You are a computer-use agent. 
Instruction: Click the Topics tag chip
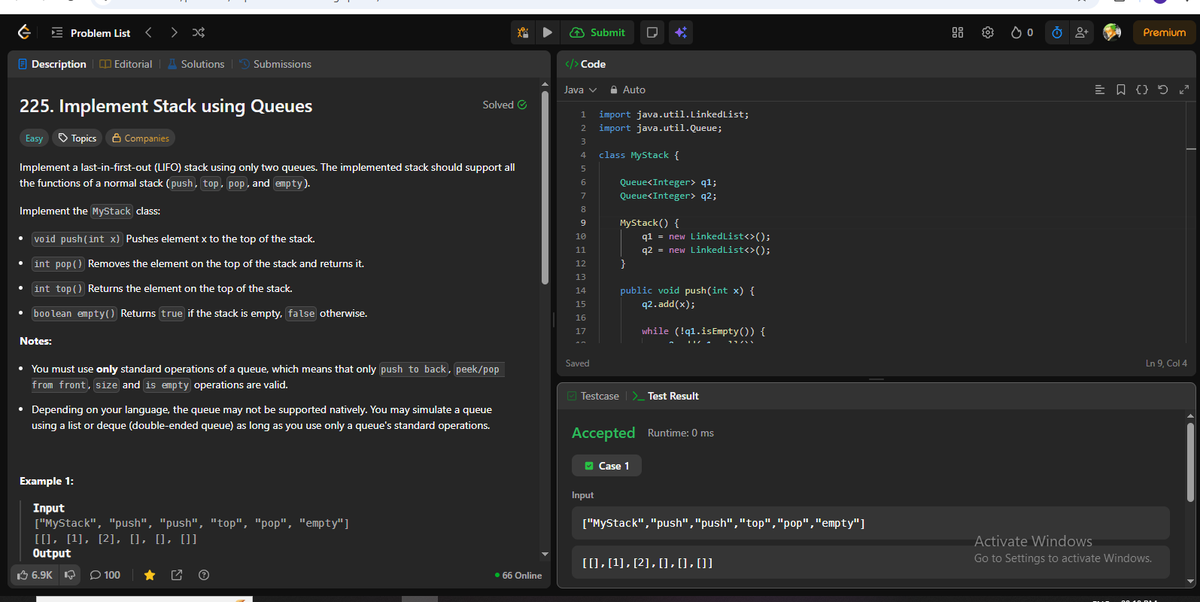(77, 138)
